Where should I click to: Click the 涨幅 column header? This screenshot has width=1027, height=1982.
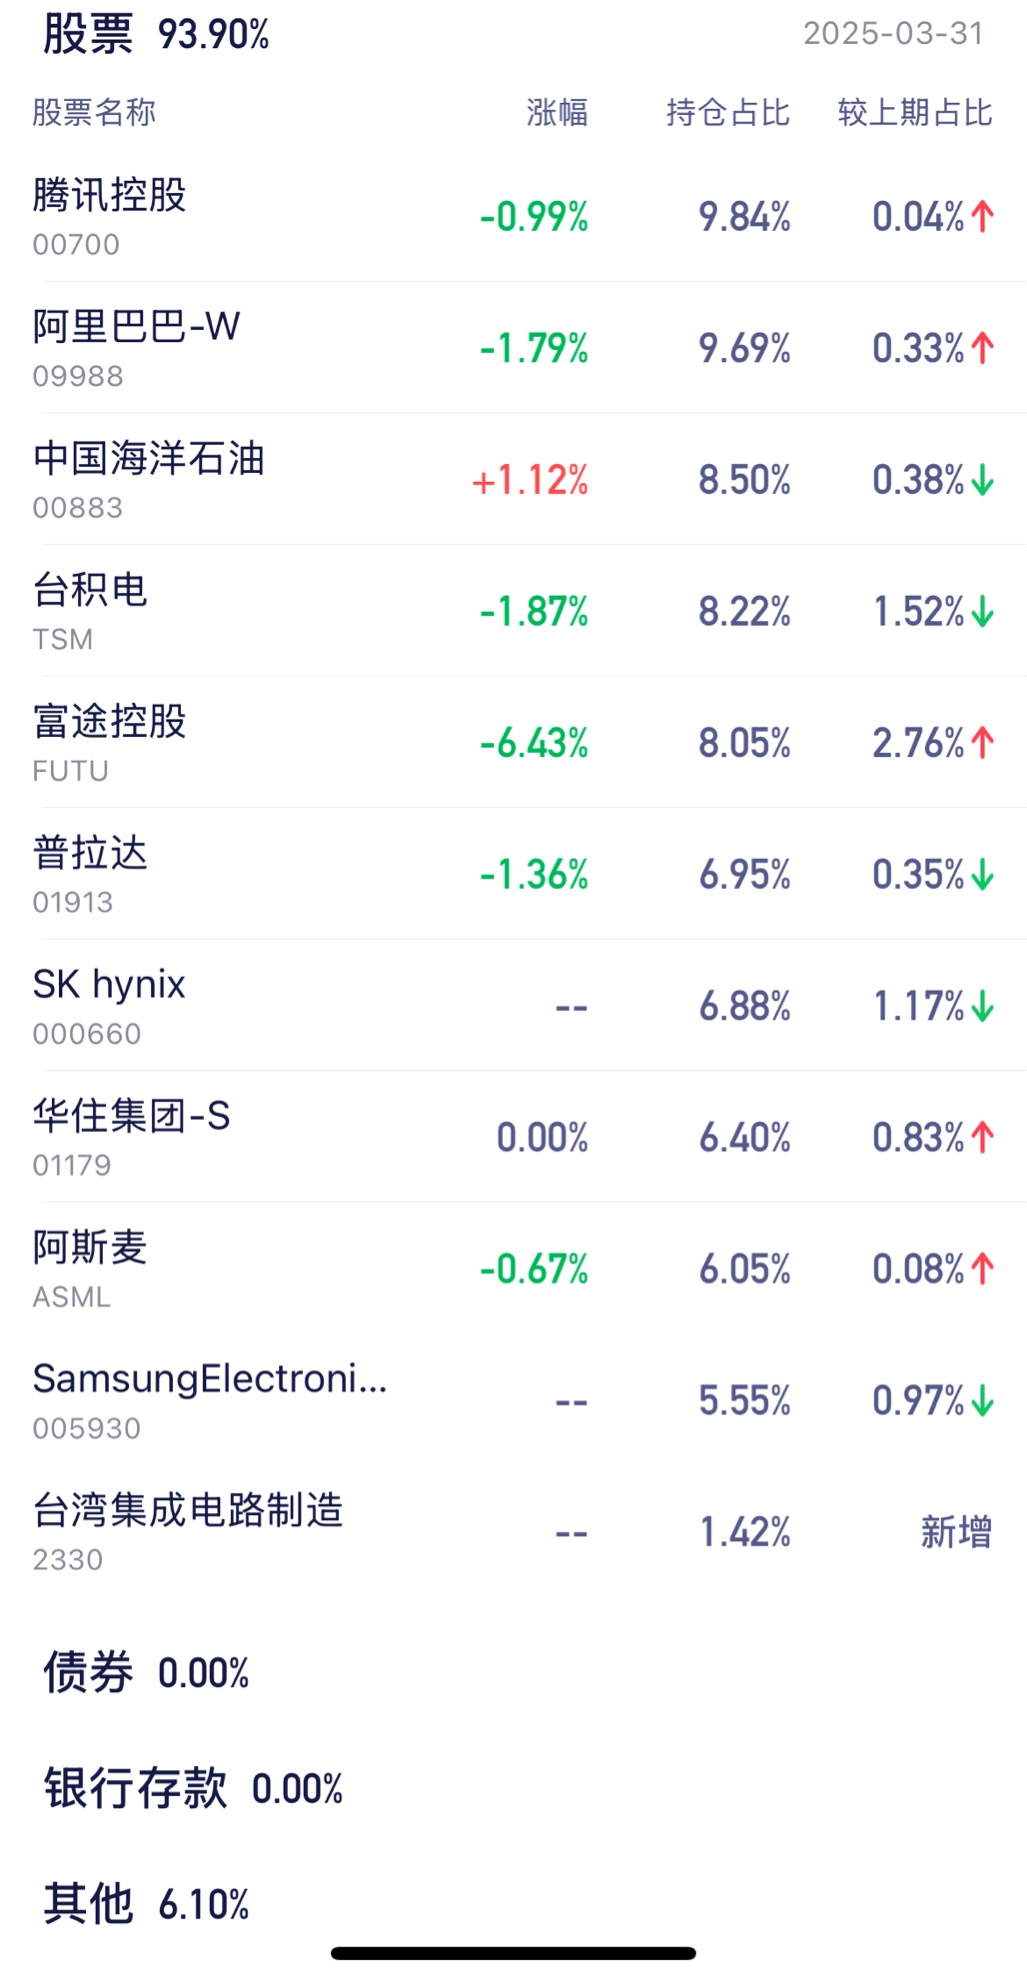point(557,112)
